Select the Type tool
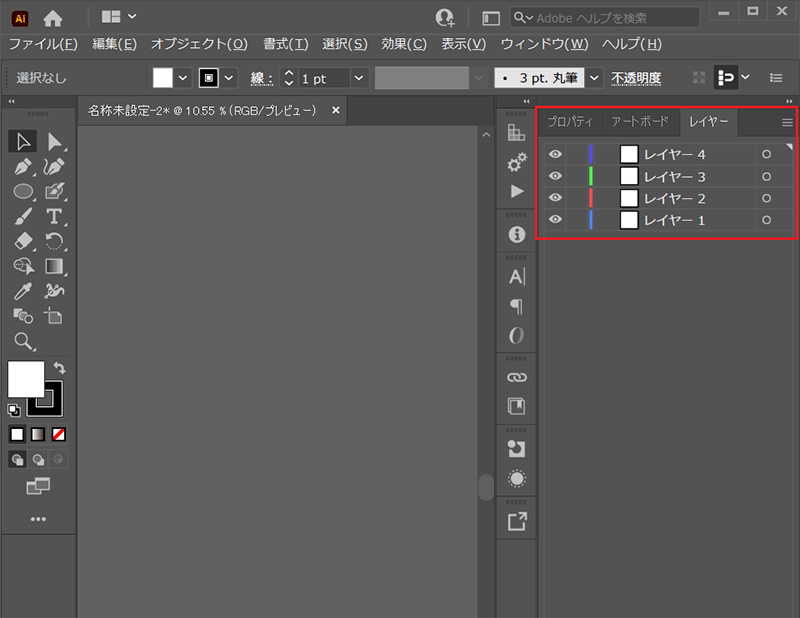Viewport: 800px width, 618px height. (54, 216)
